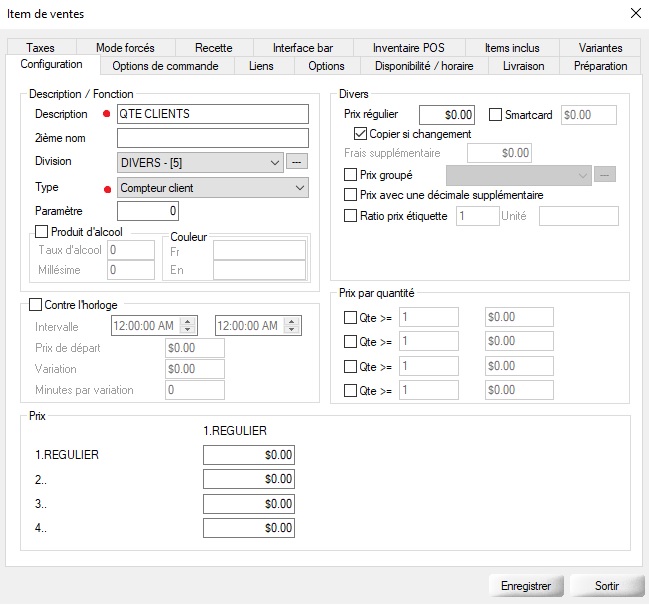Screen dimensions: 649x605
Task: Click the 1.REGULIER price field
Action: 249,455
